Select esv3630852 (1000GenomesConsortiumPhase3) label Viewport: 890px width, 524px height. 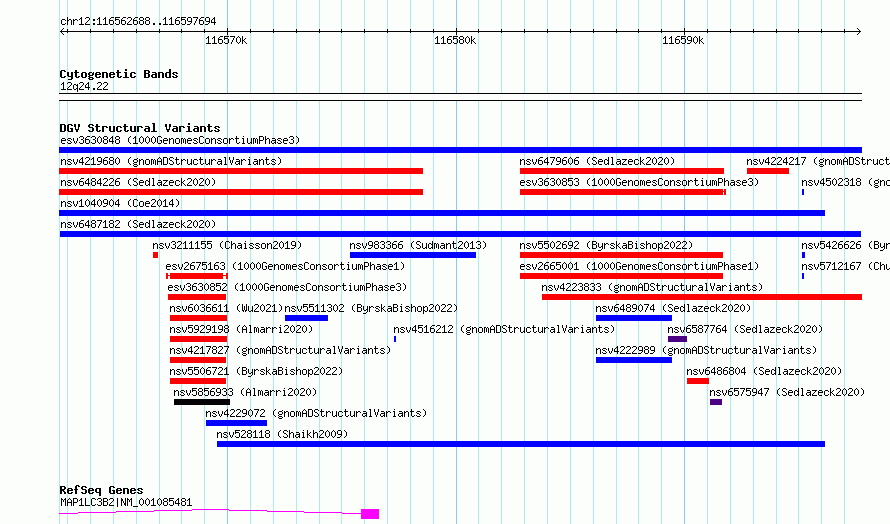pos(287,287)
